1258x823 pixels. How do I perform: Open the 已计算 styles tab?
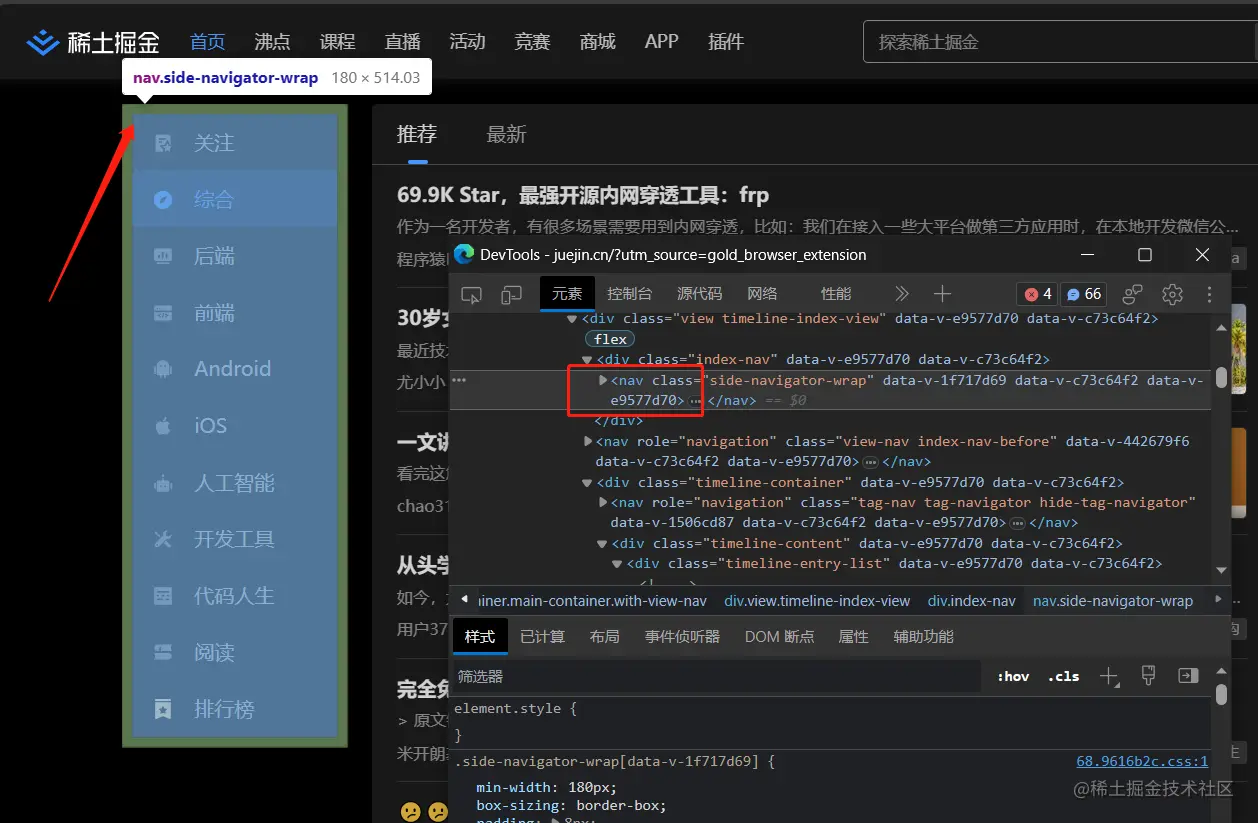click(x=542, y=637)
